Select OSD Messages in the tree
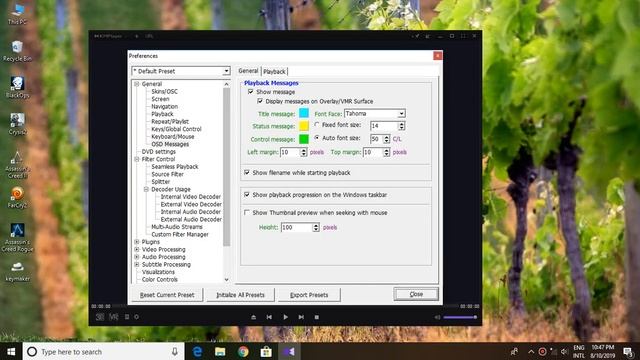The width and height of the screenshot is (640, 360). click(x=170, y=144)
